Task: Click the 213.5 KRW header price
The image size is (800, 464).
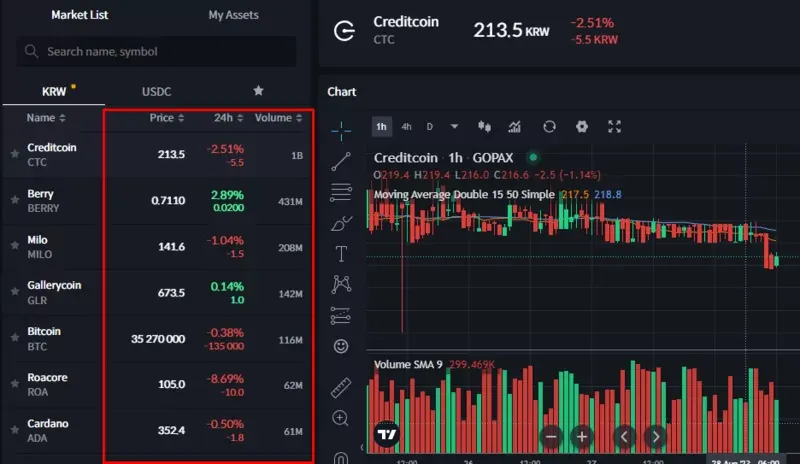Action: (x=511, y=31)
